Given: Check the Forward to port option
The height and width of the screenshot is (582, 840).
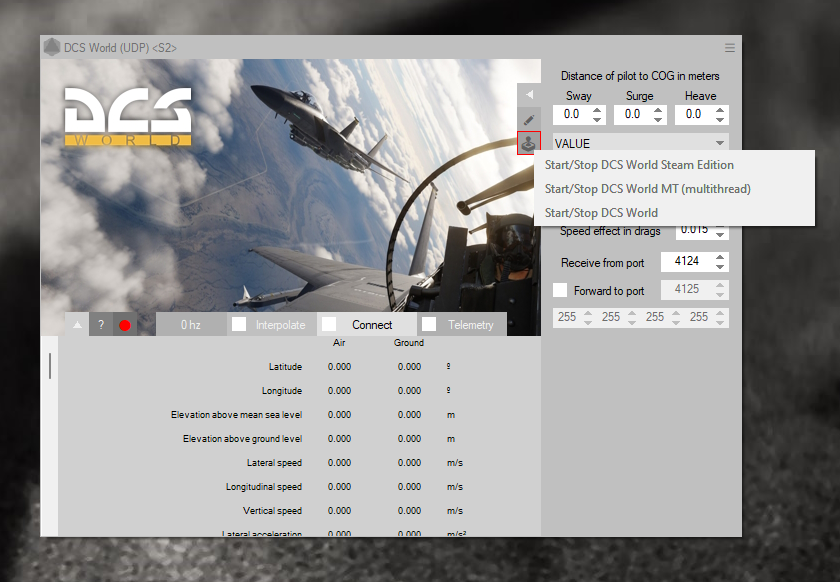Looking at the screenshot, I should pyautogui.click(x=560, y=291).
